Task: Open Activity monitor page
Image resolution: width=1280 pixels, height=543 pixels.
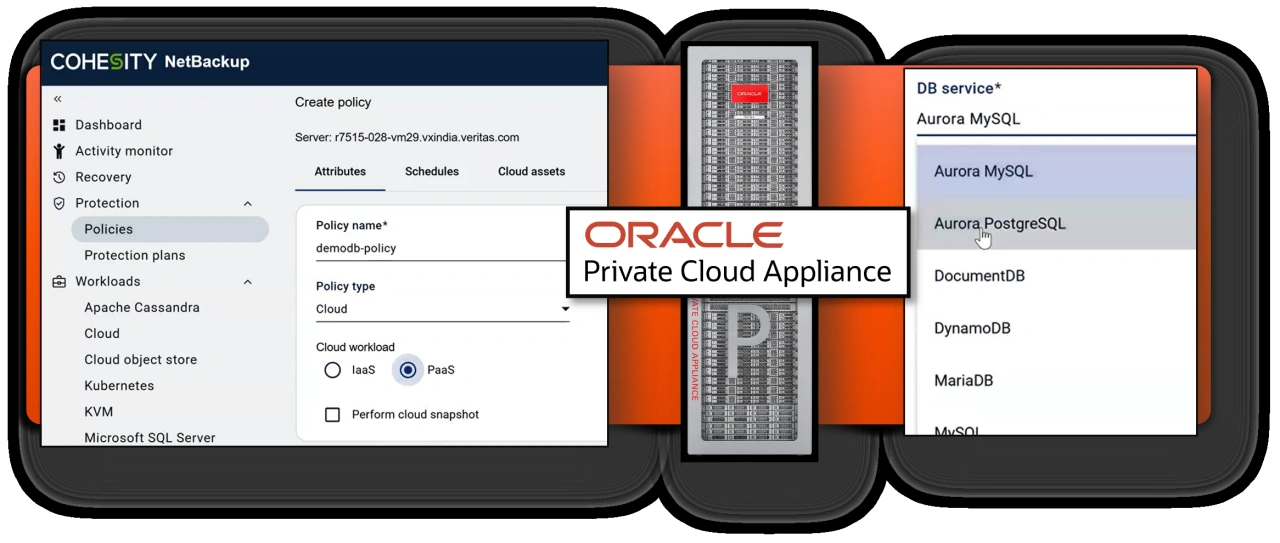Action: tap(124, 151)
